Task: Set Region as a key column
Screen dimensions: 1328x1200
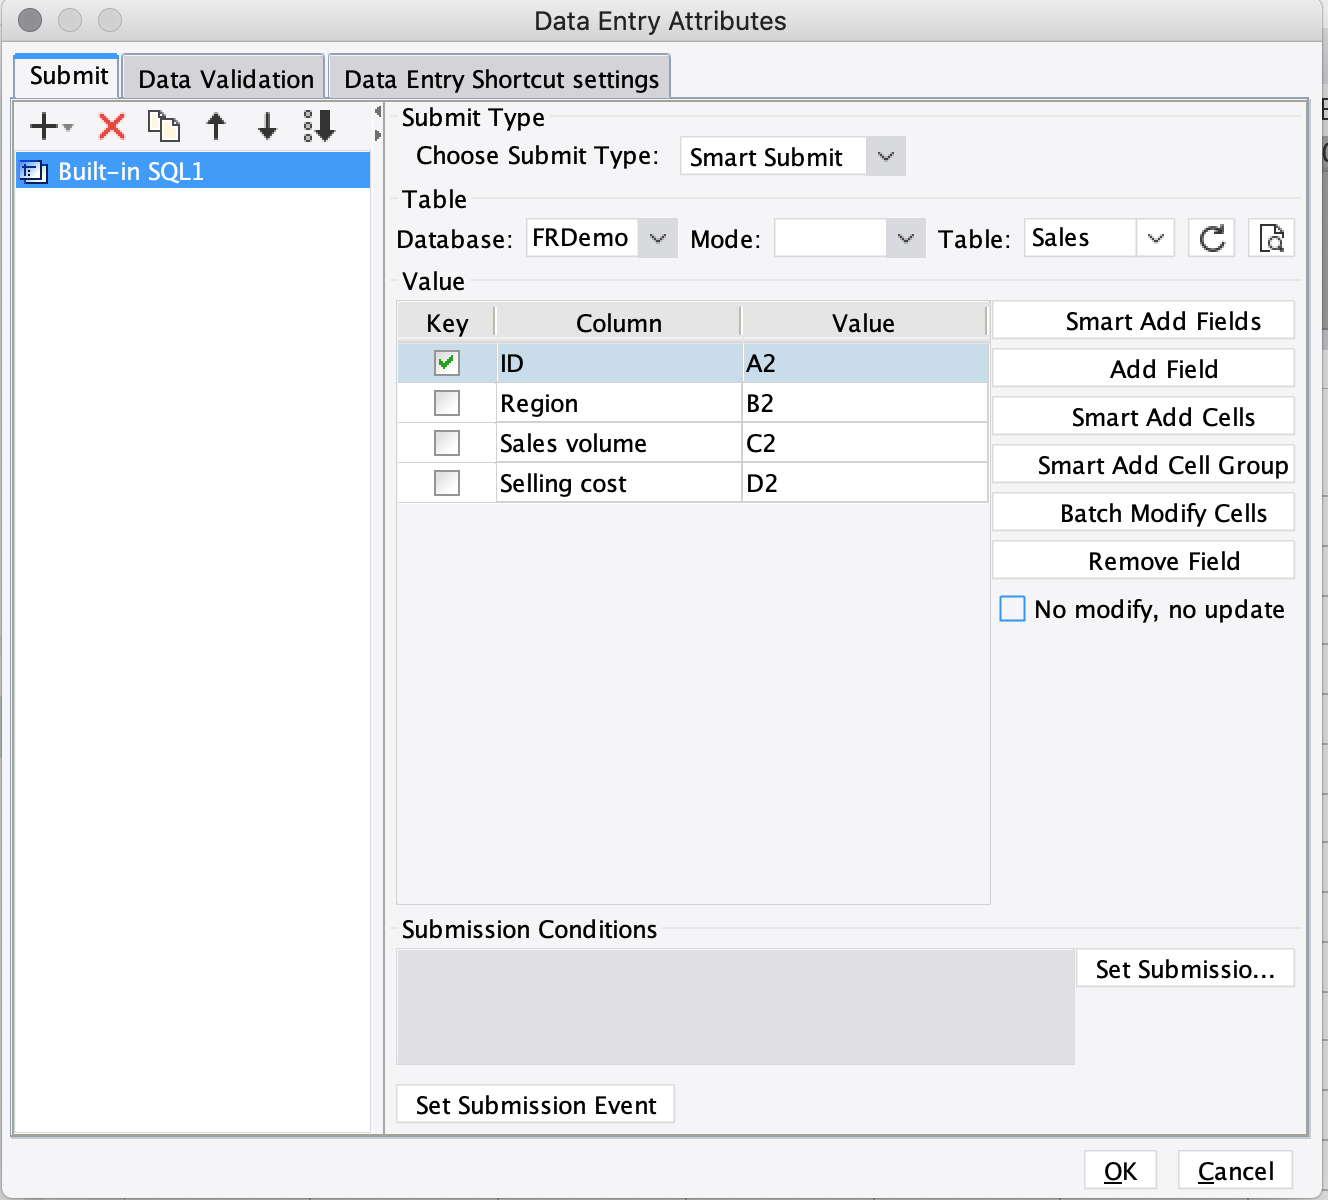Action: (x=447, y=402)
